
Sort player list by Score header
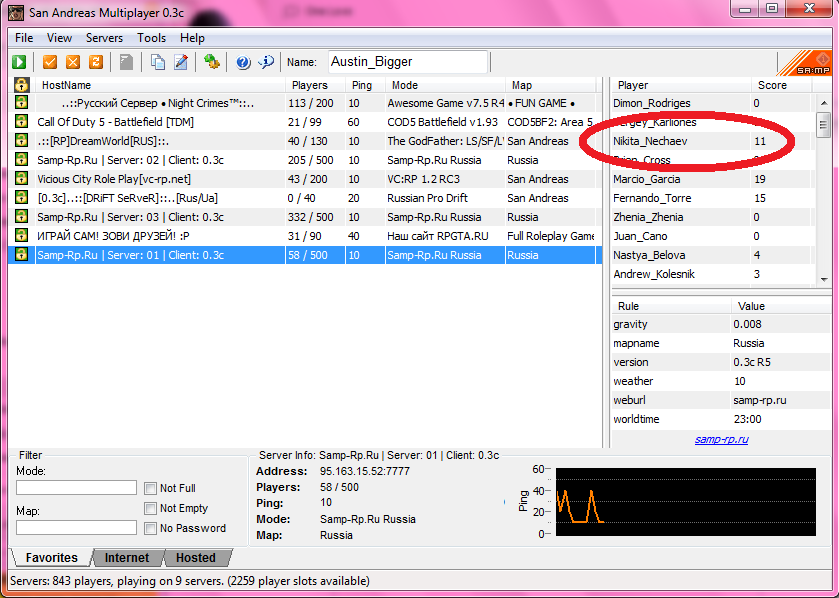(x=781, y=85)
